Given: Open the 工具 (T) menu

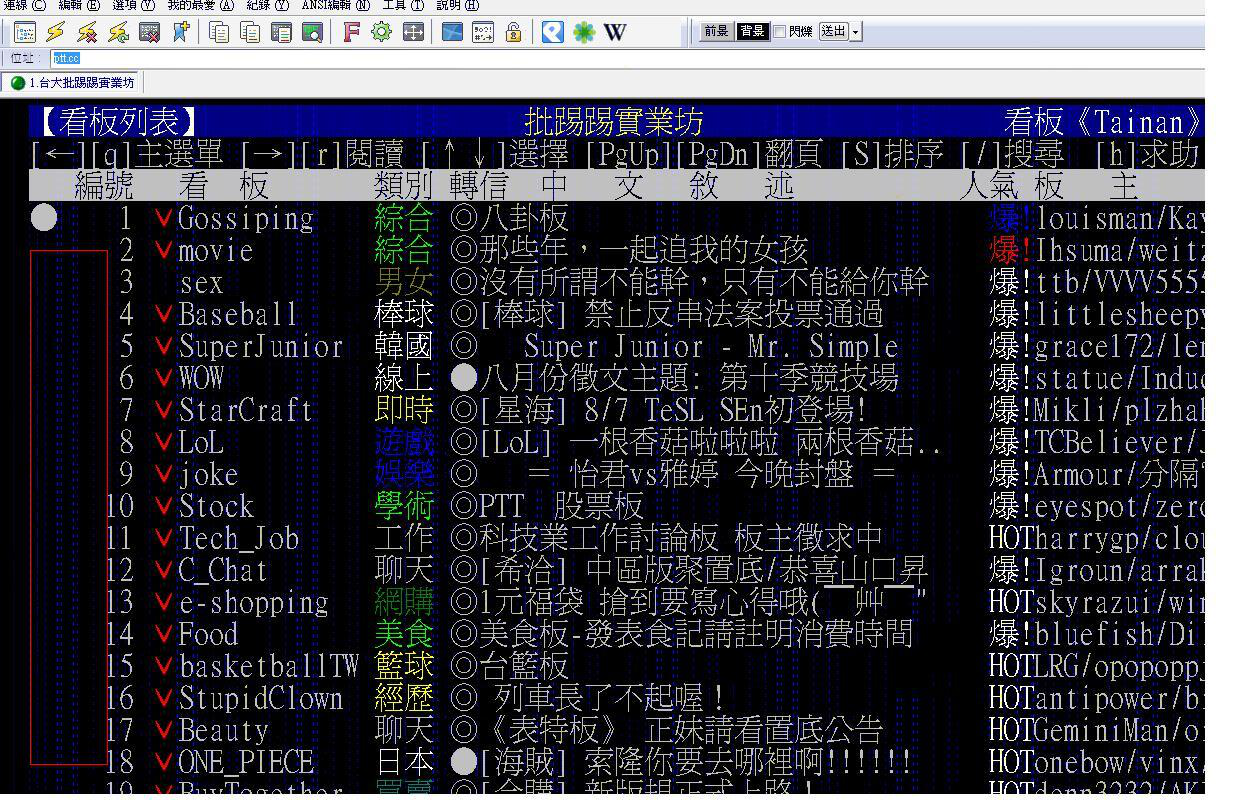Looking at the screenshot, I should [403, 5].
